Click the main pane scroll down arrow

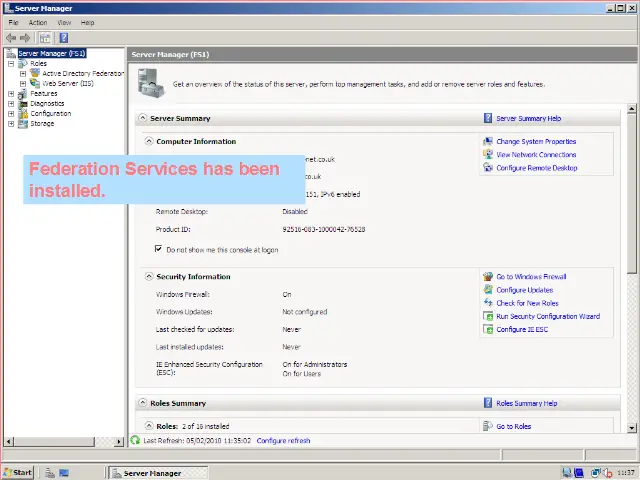coord(632,428)
